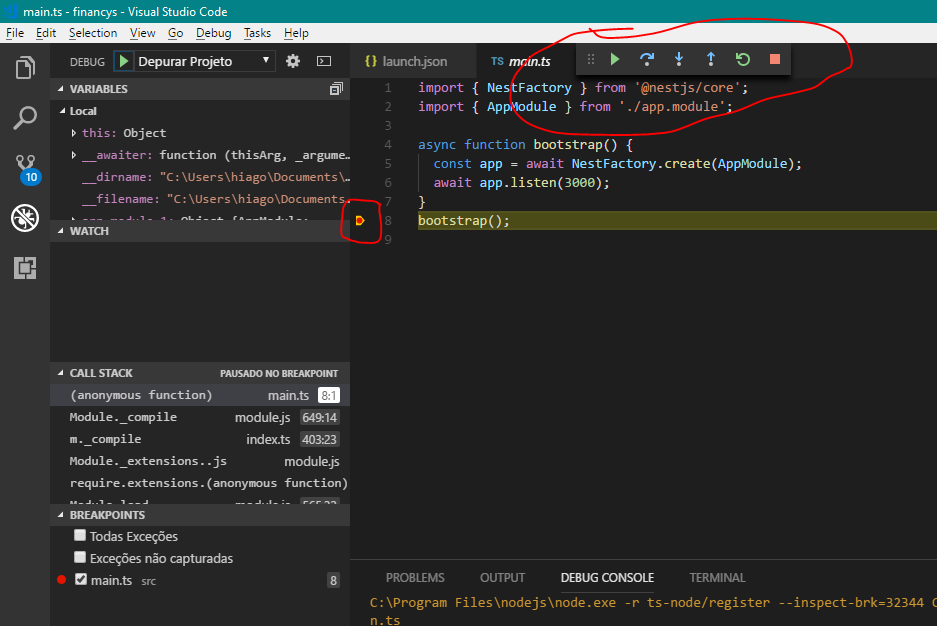Click line number 4 in the gutter
This screenshot has width=937, height=626.
pos(388,145)
